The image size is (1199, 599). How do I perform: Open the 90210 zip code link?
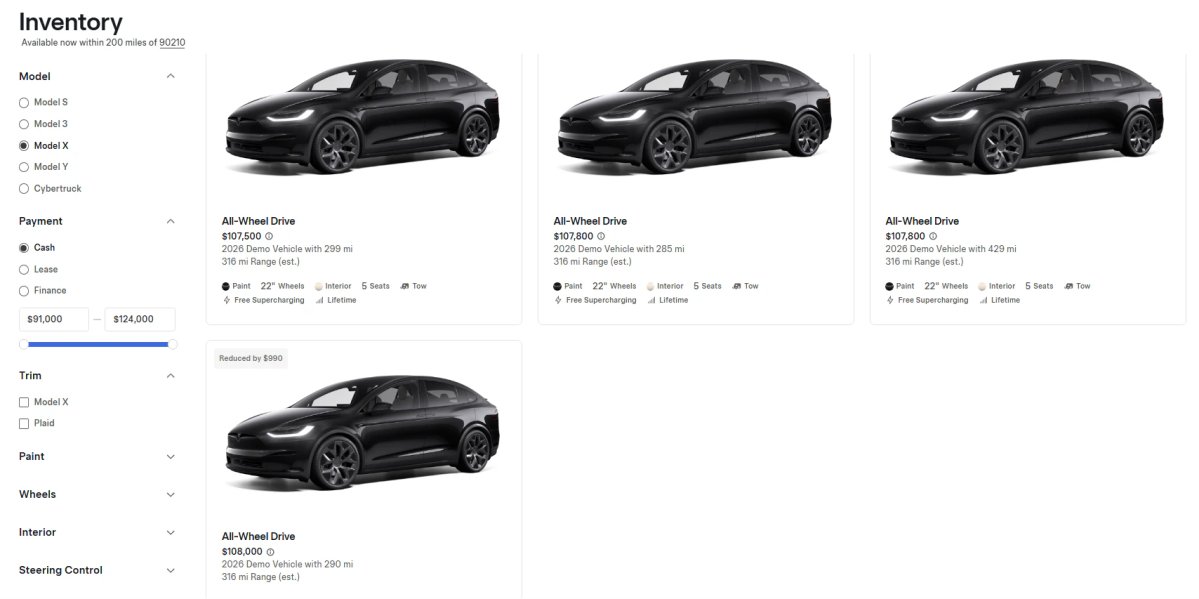(x=172, y=43)
